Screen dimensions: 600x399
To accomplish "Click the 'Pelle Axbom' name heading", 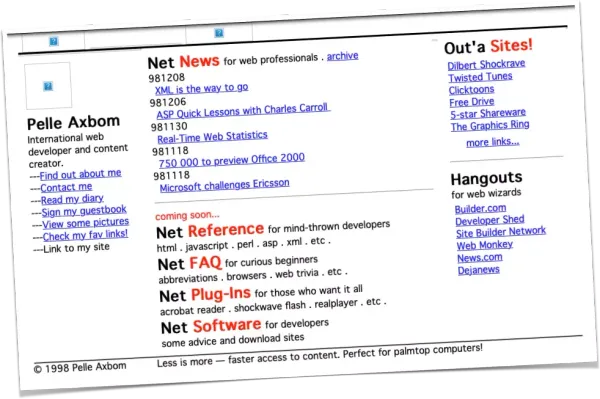I will pyautogui.click(x=73, y=123).
